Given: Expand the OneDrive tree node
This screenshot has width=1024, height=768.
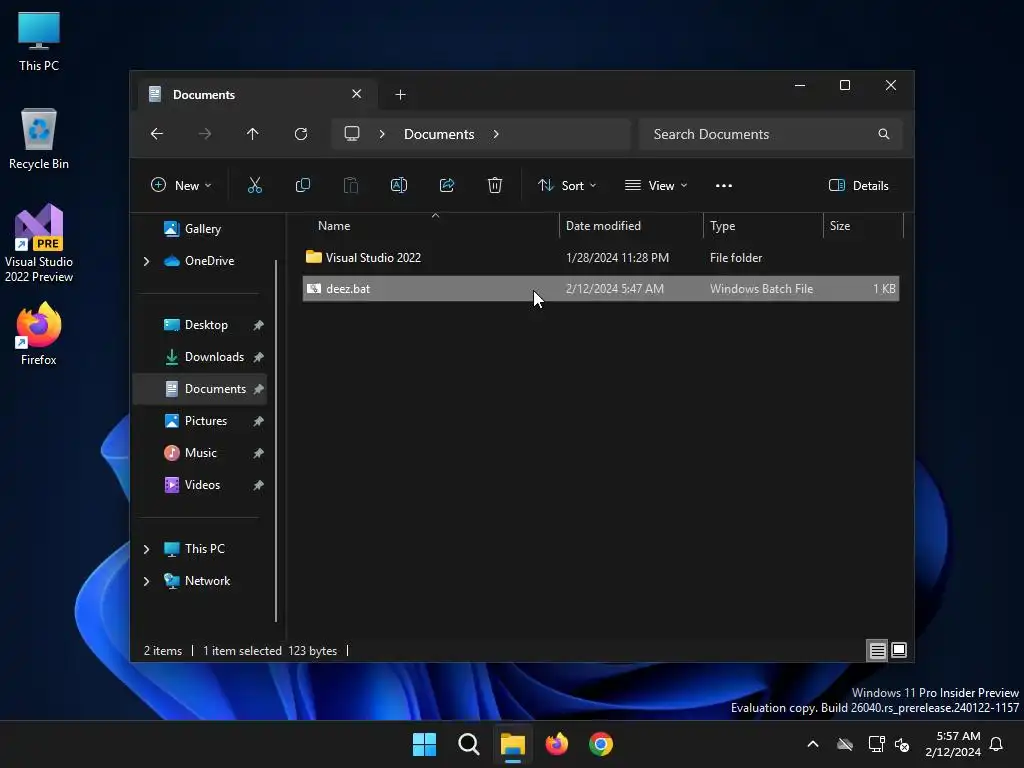Looking at the screenshot, I should (146, 261).
